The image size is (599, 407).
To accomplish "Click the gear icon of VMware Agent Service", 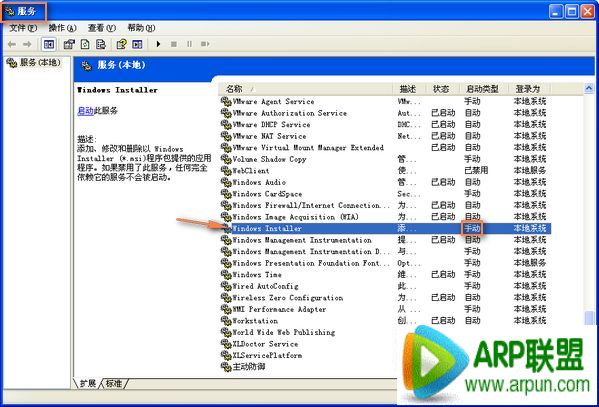I will click(226, 102).
